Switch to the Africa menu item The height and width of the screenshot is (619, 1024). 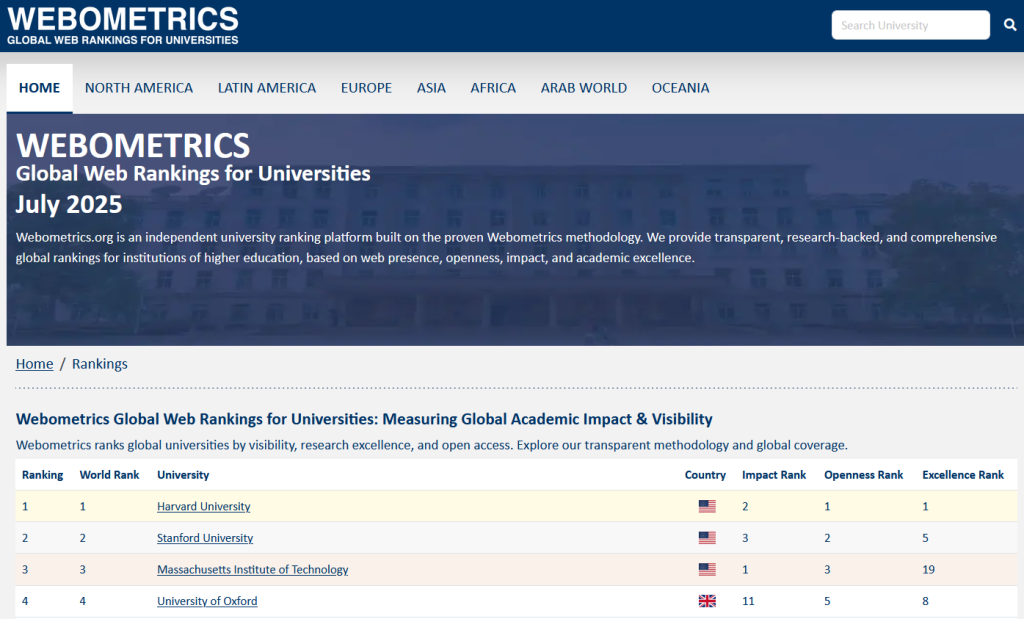click(x=493, y=88)
